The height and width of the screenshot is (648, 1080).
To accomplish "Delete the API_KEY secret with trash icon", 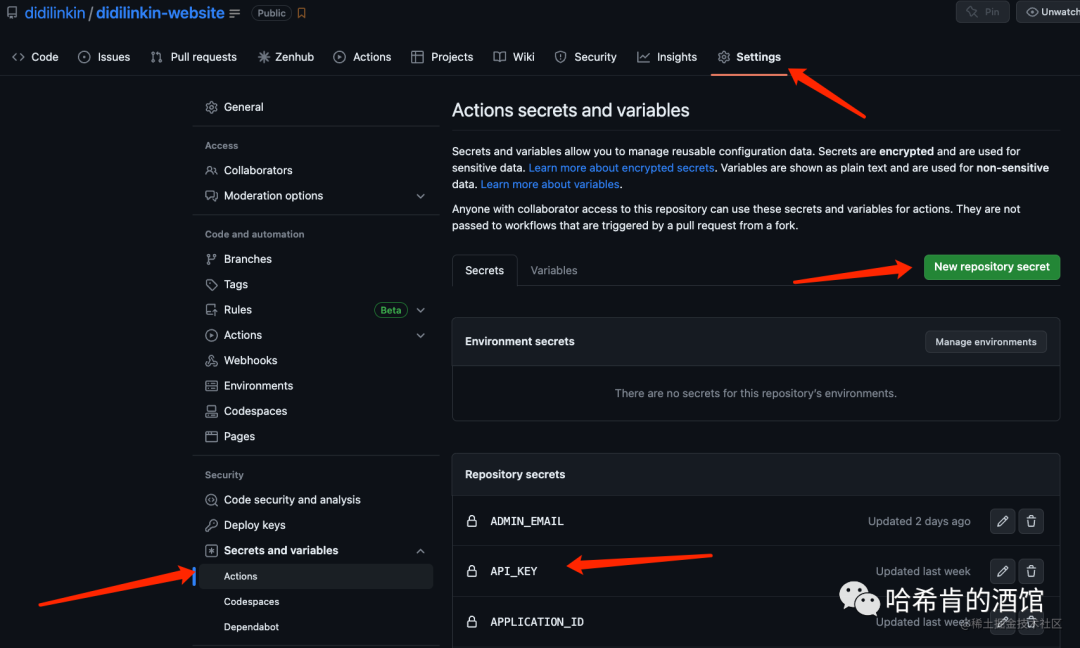I will (1031, 572).
